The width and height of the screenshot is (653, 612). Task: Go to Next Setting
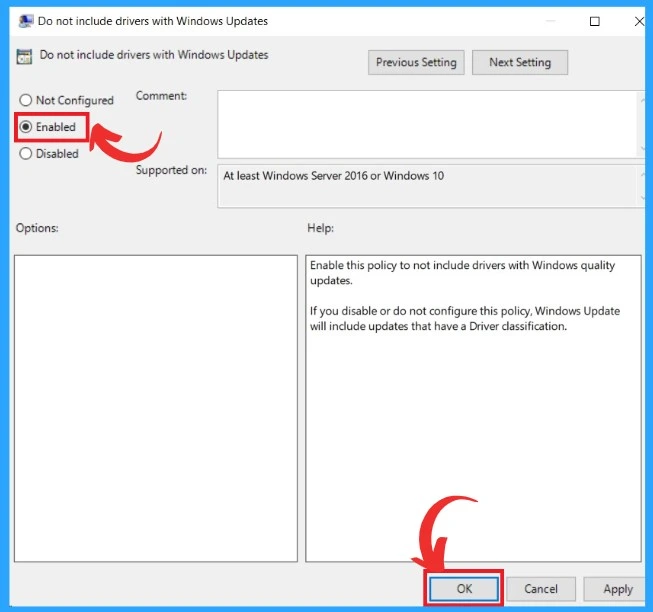tap(520, 62)
